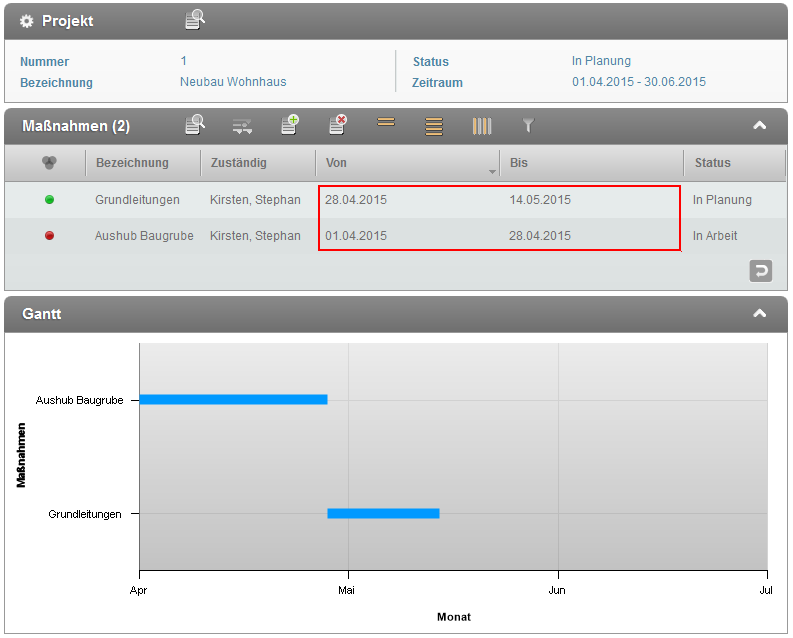Screen dimensions: 793x638
Task: Collapse the Gantt panel
Action: pos(759,314)
